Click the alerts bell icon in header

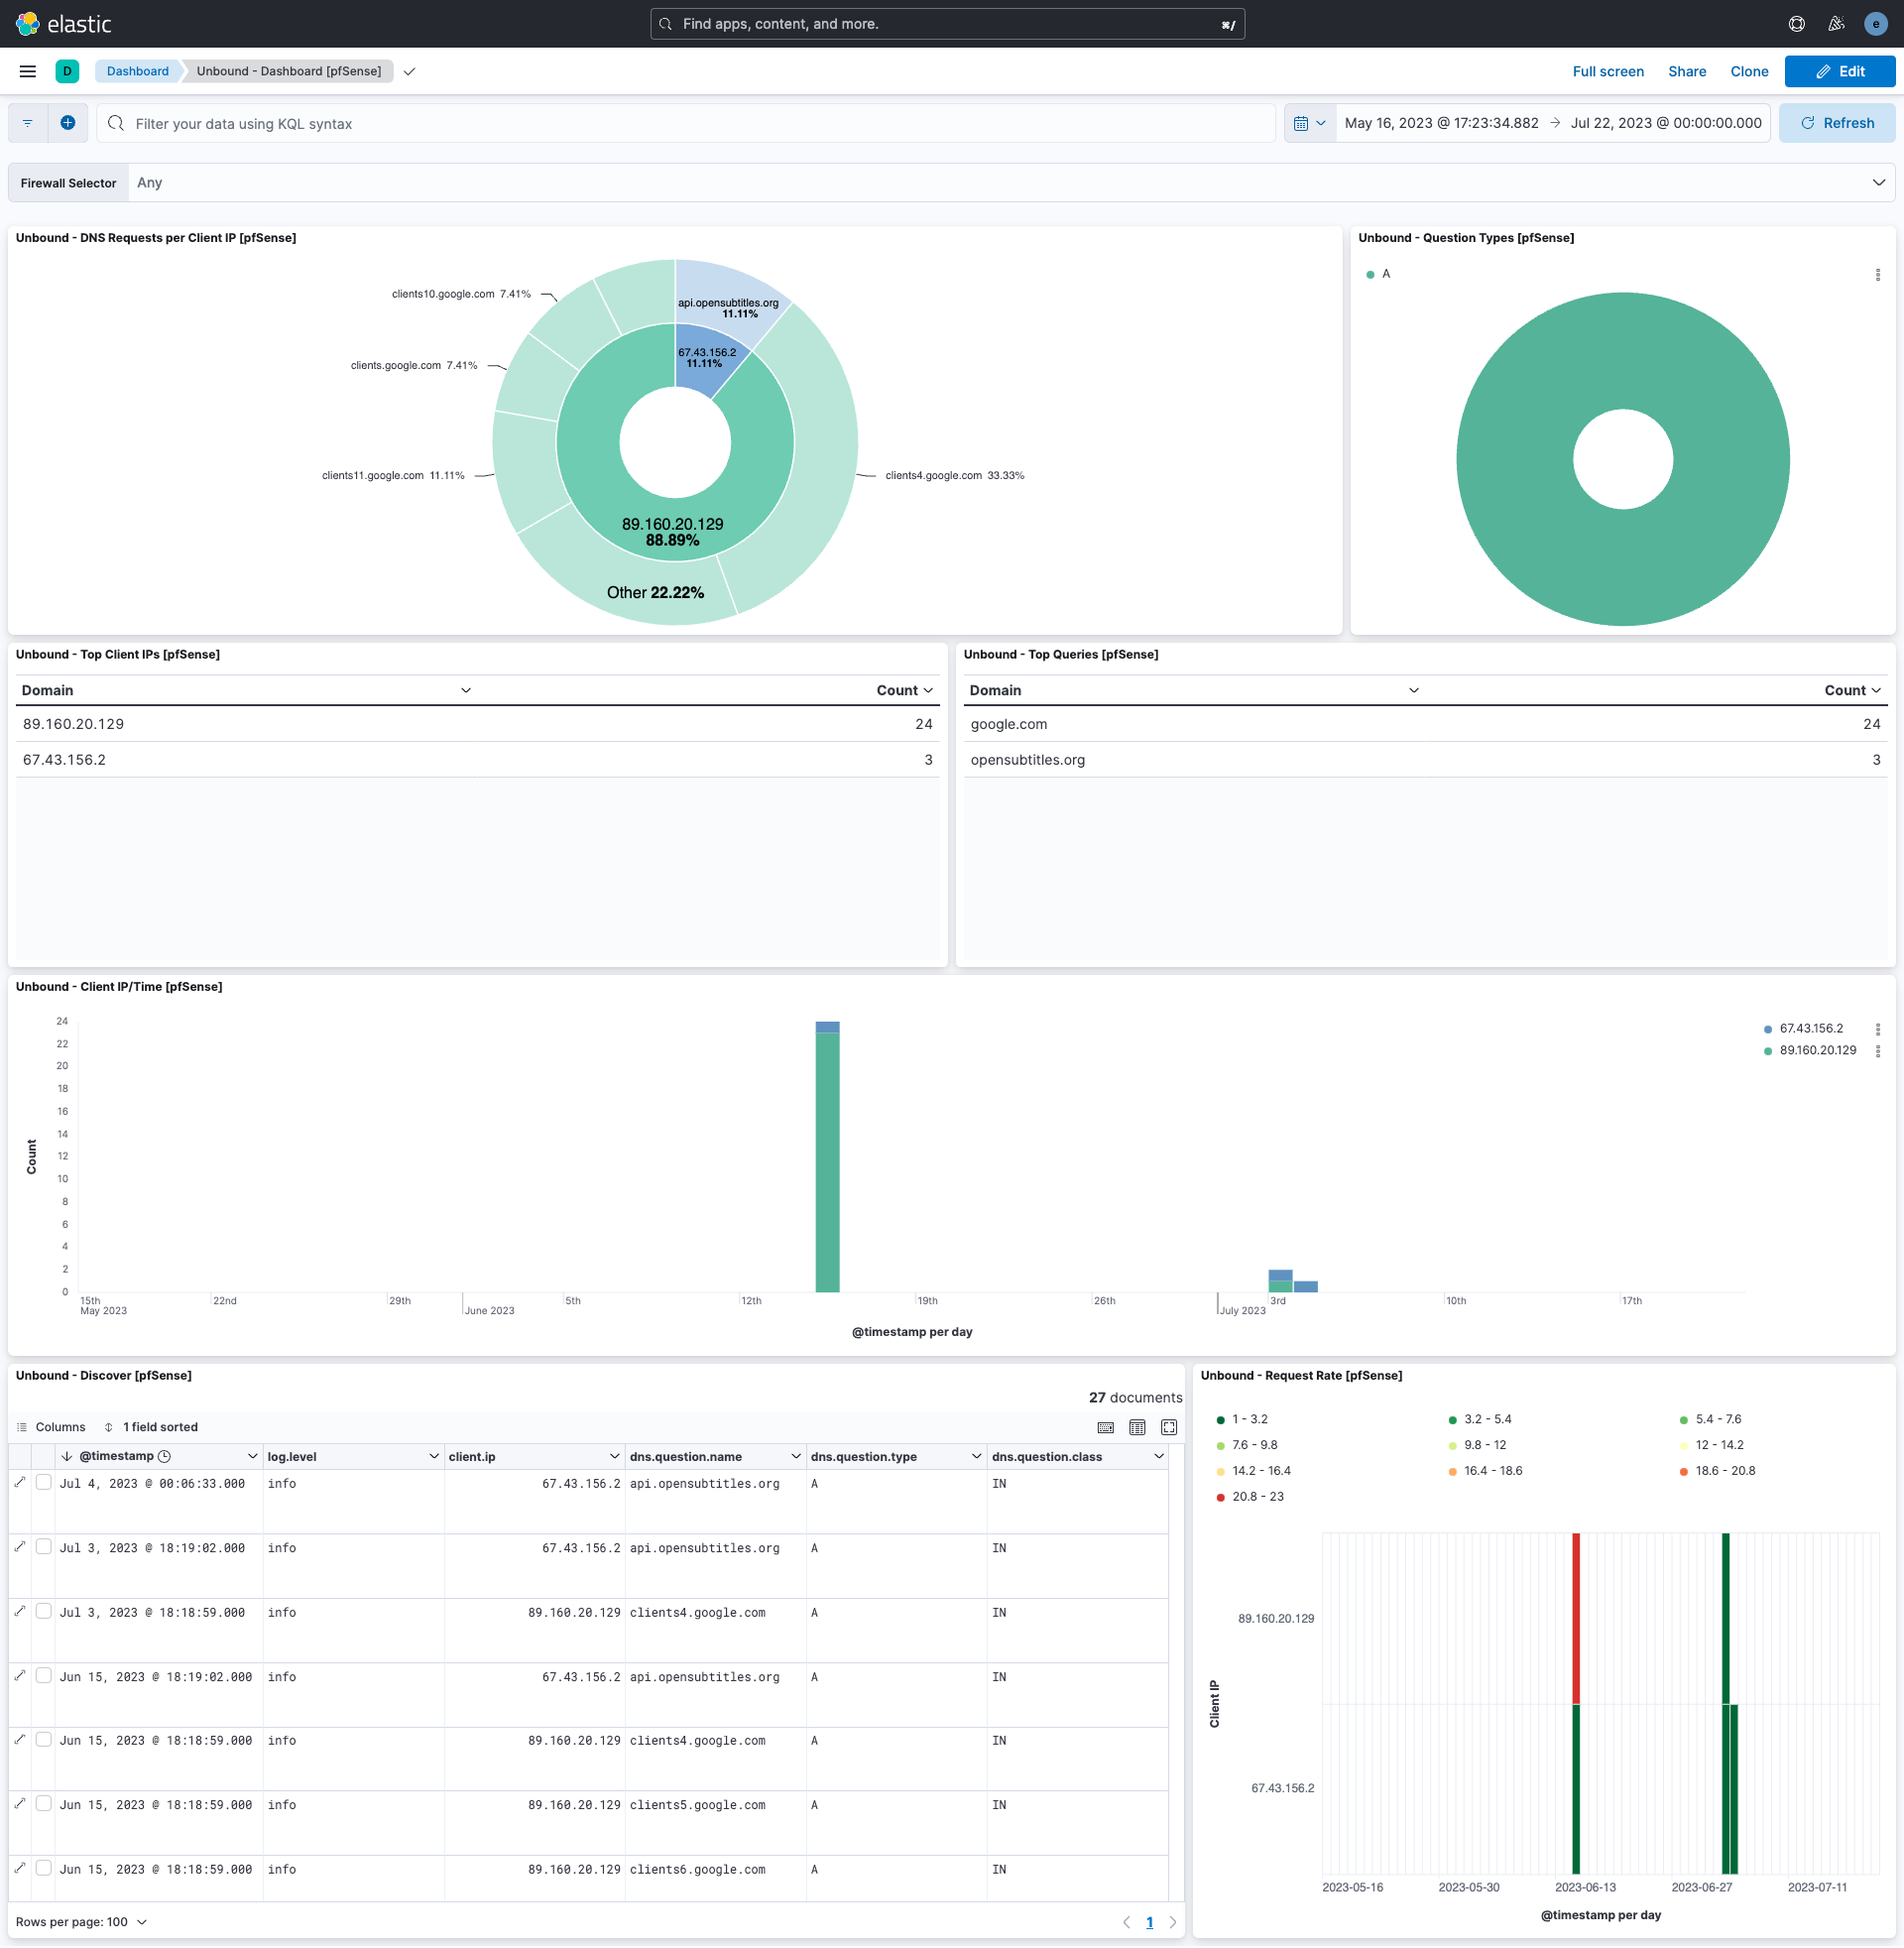pyautogui.click(x=1835, y=23)
